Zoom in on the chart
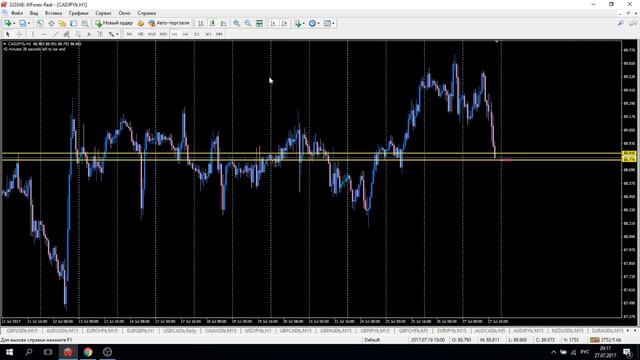The width and height of the screenshot is (640, 360). pyautogui.click(x=236, y=23)
